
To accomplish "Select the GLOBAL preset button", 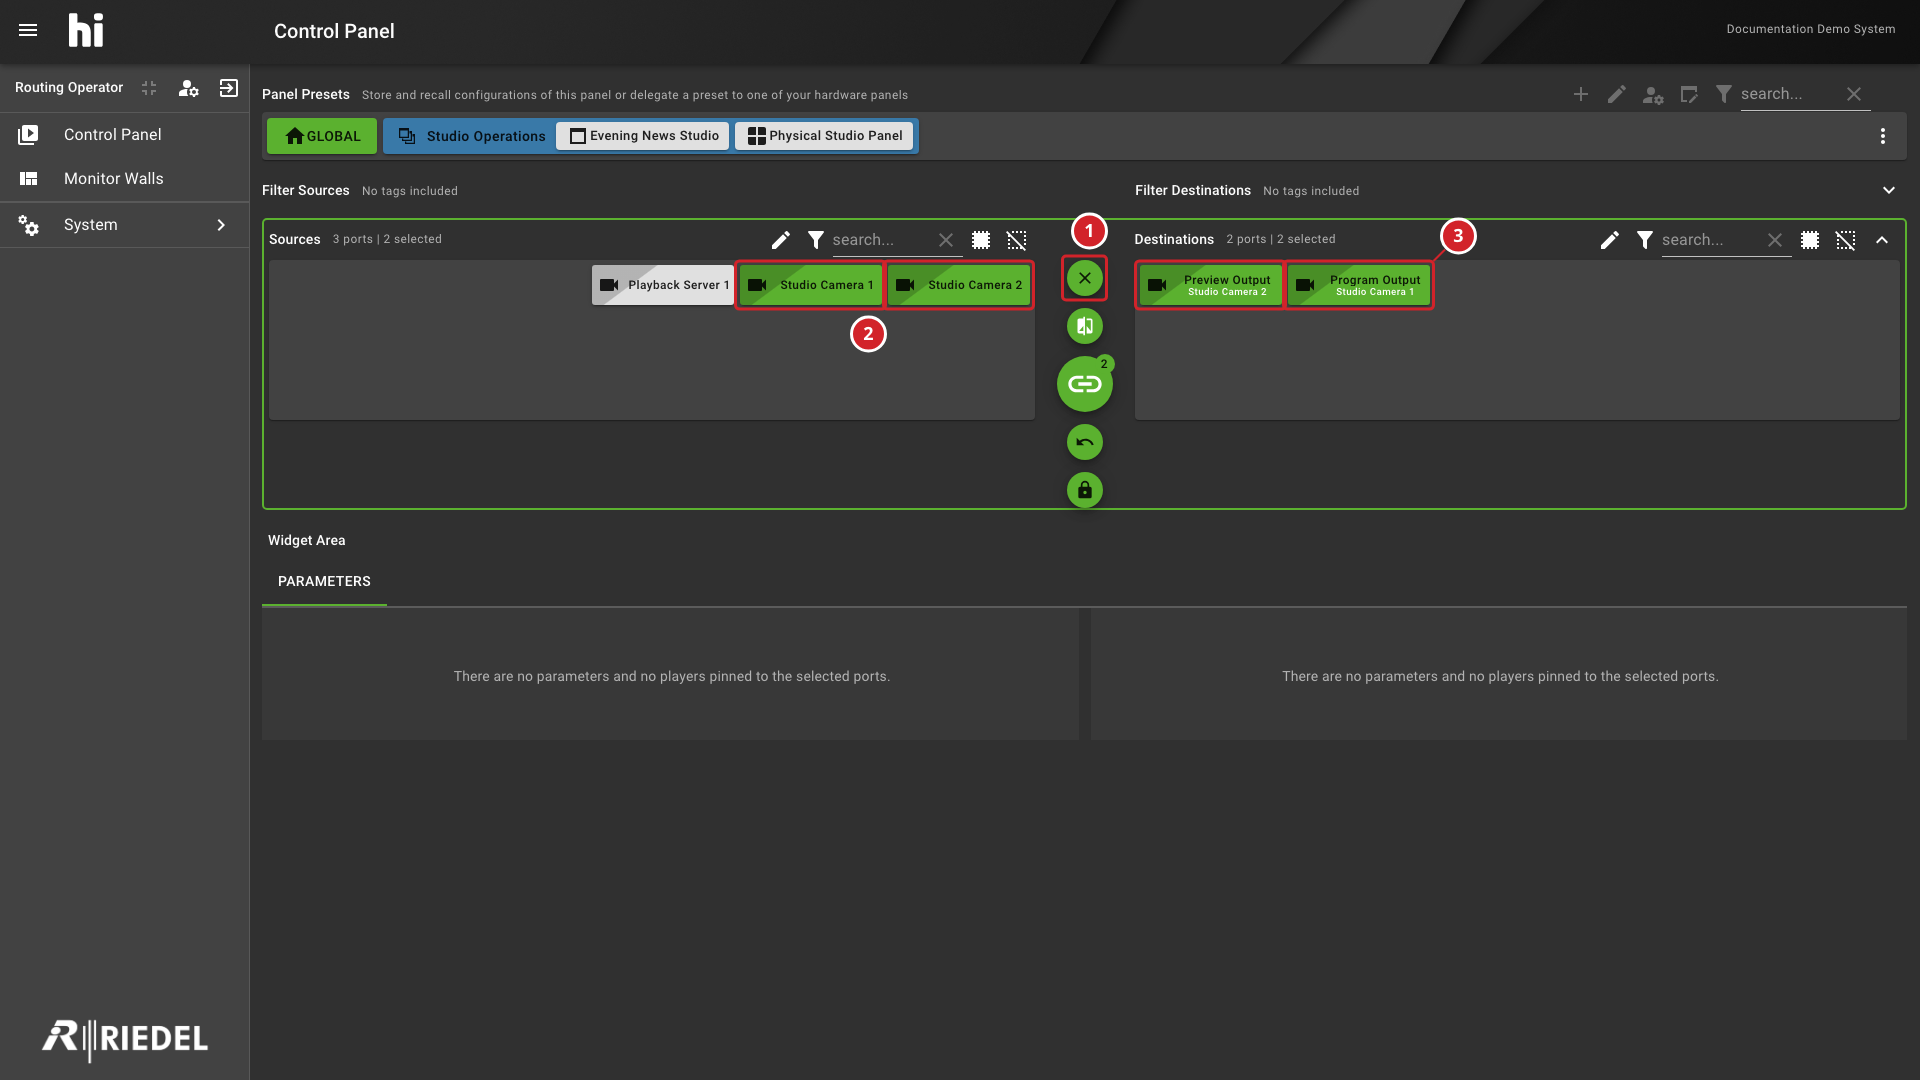I will click(322, 136).
